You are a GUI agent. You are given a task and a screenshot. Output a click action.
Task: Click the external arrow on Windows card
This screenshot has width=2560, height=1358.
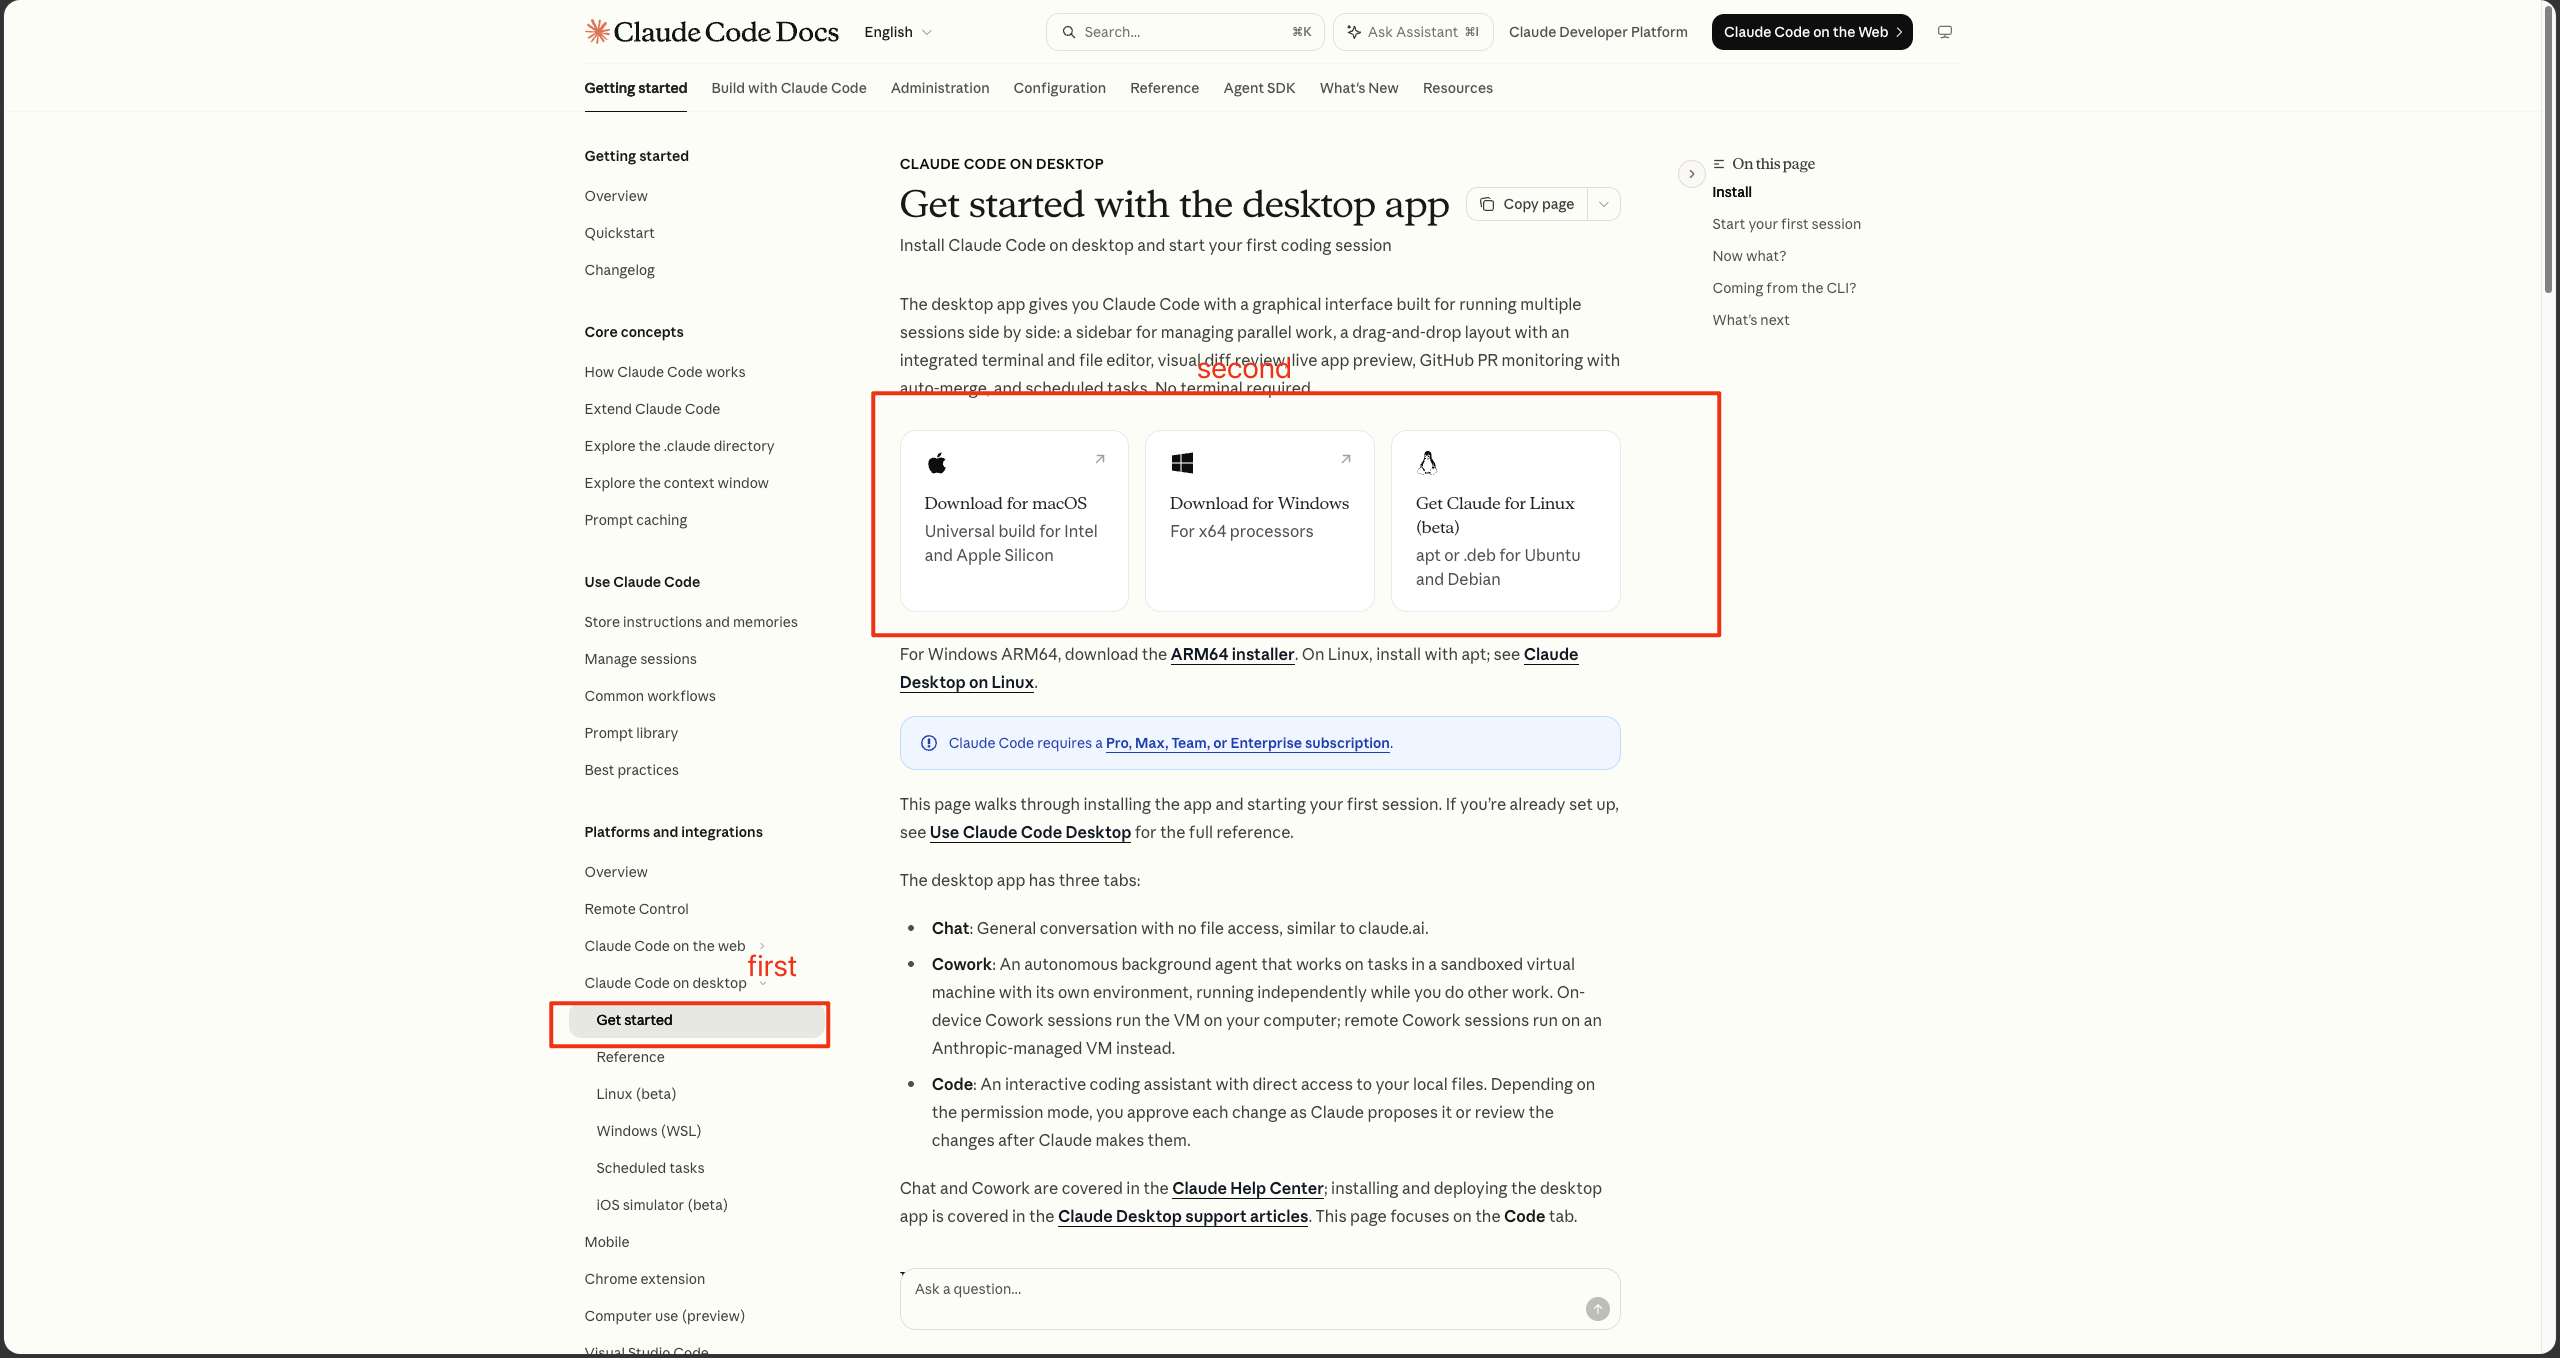click(1346, 459)
